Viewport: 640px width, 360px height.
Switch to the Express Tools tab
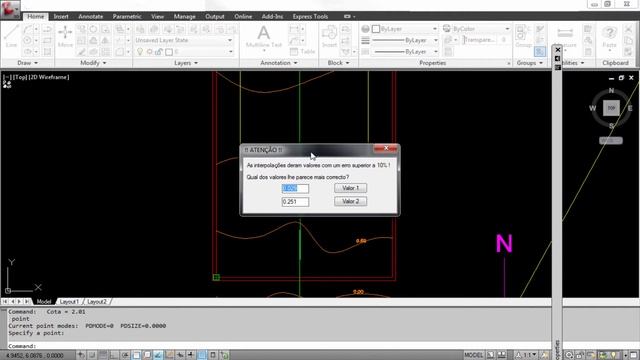[x=310, y=16]
